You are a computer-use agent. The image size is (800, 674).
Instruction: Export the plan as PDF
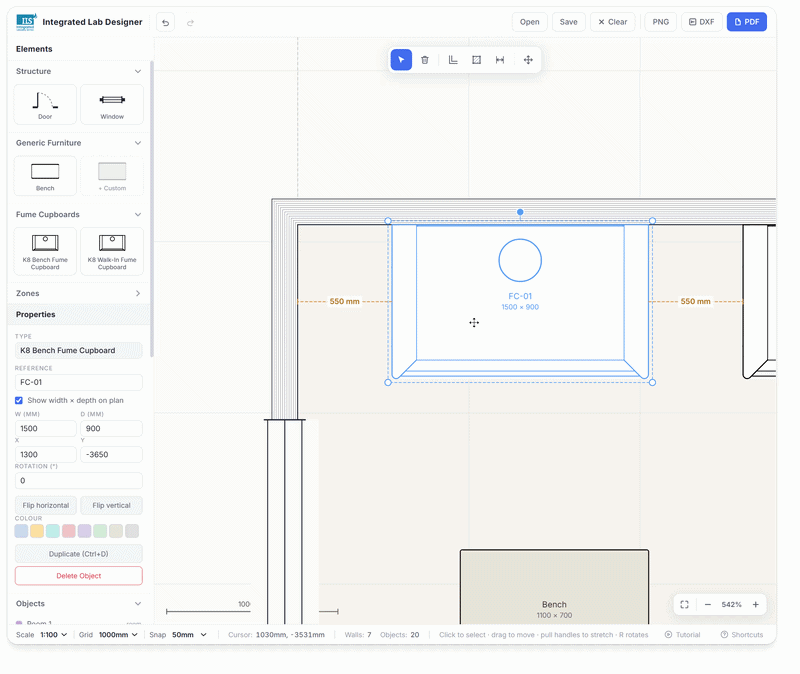(747, 22)
